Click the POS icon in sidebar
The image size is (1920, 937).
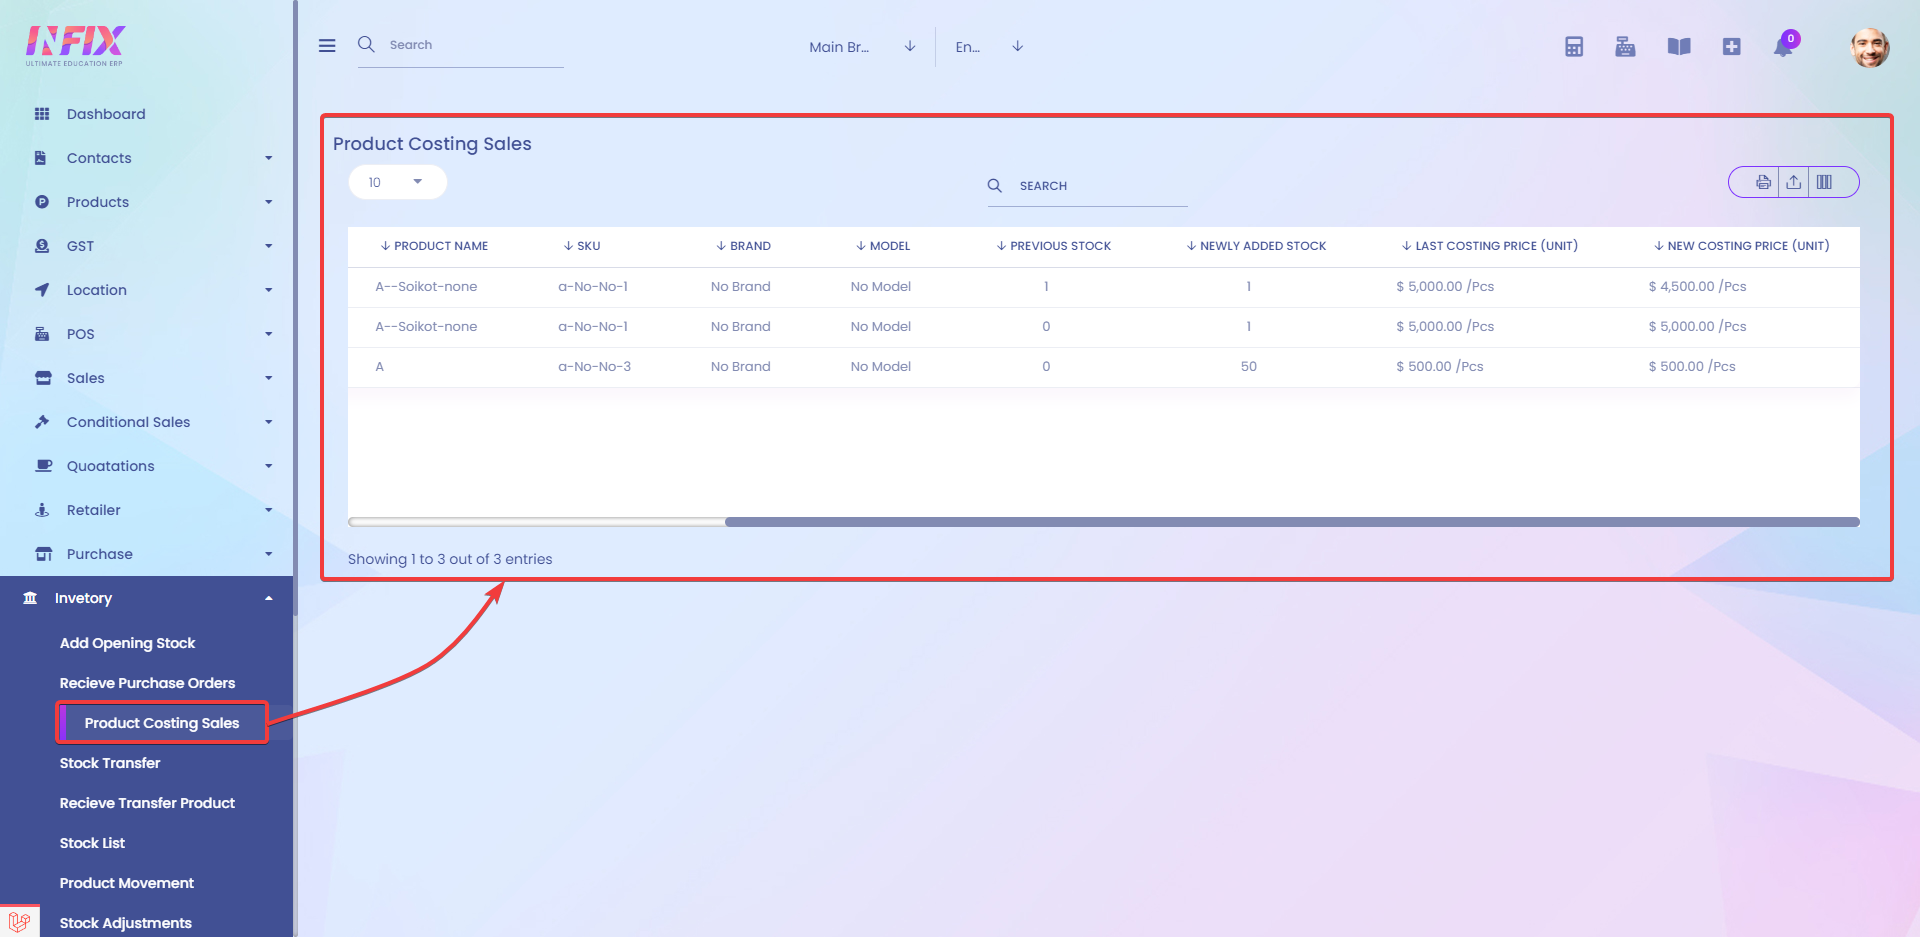pos(42,334)
